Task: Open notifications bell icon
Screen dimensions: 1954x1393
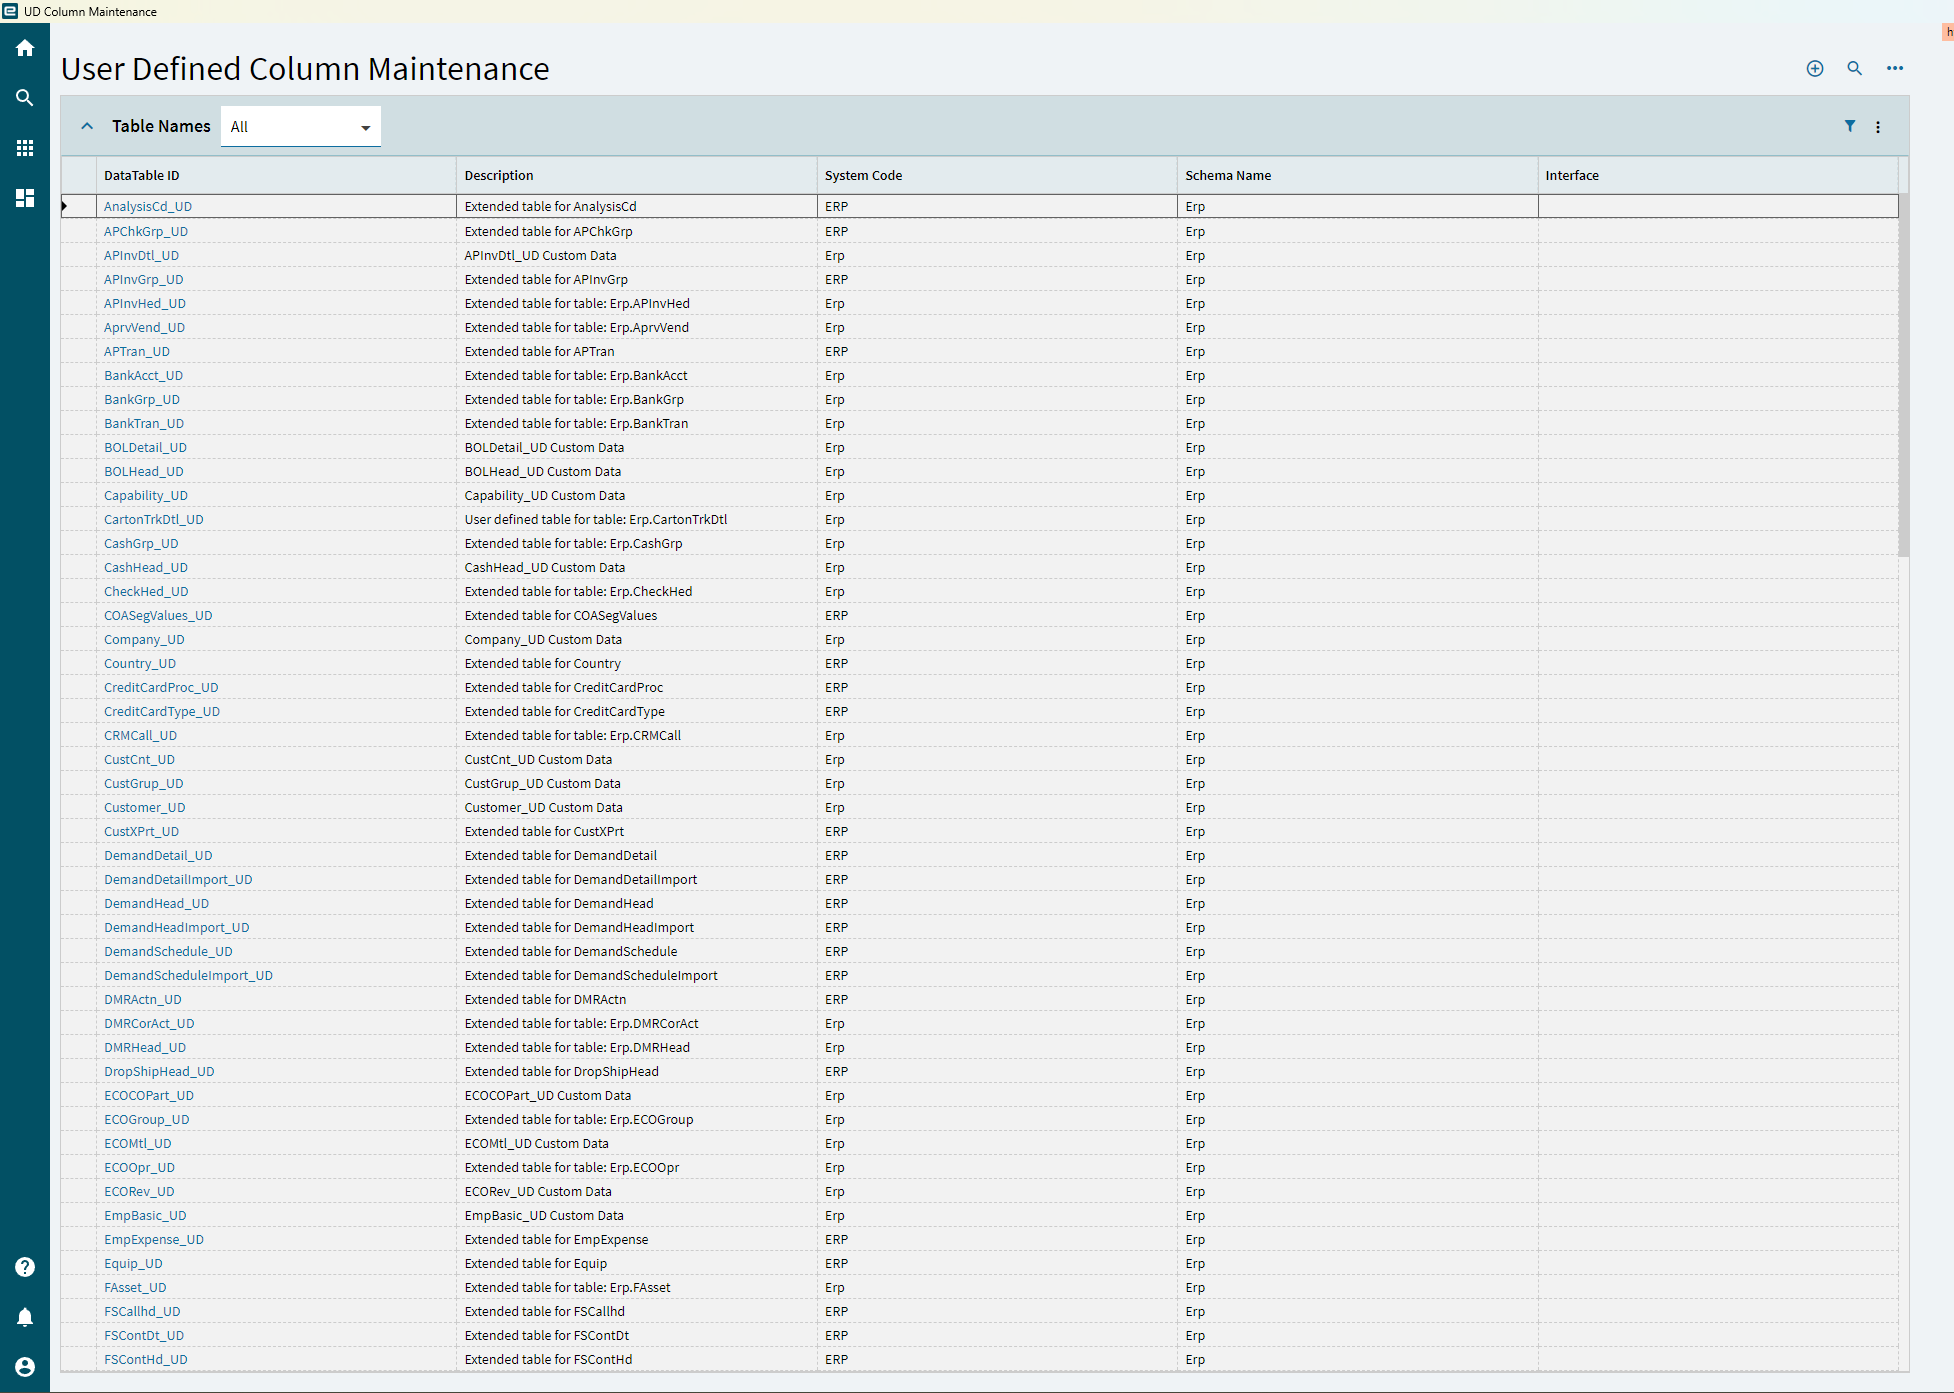Action: point(25,1317)
